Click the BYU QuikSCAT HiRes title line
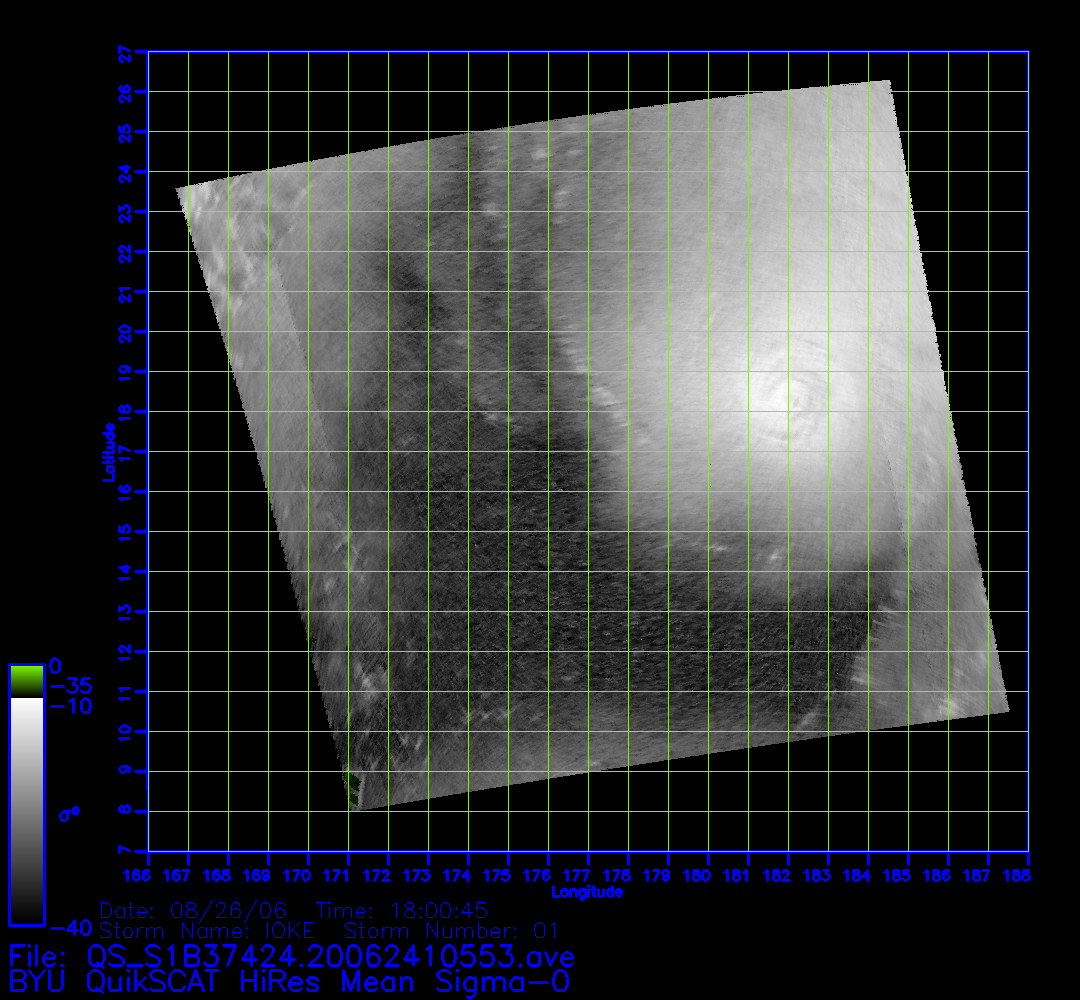 289,982
